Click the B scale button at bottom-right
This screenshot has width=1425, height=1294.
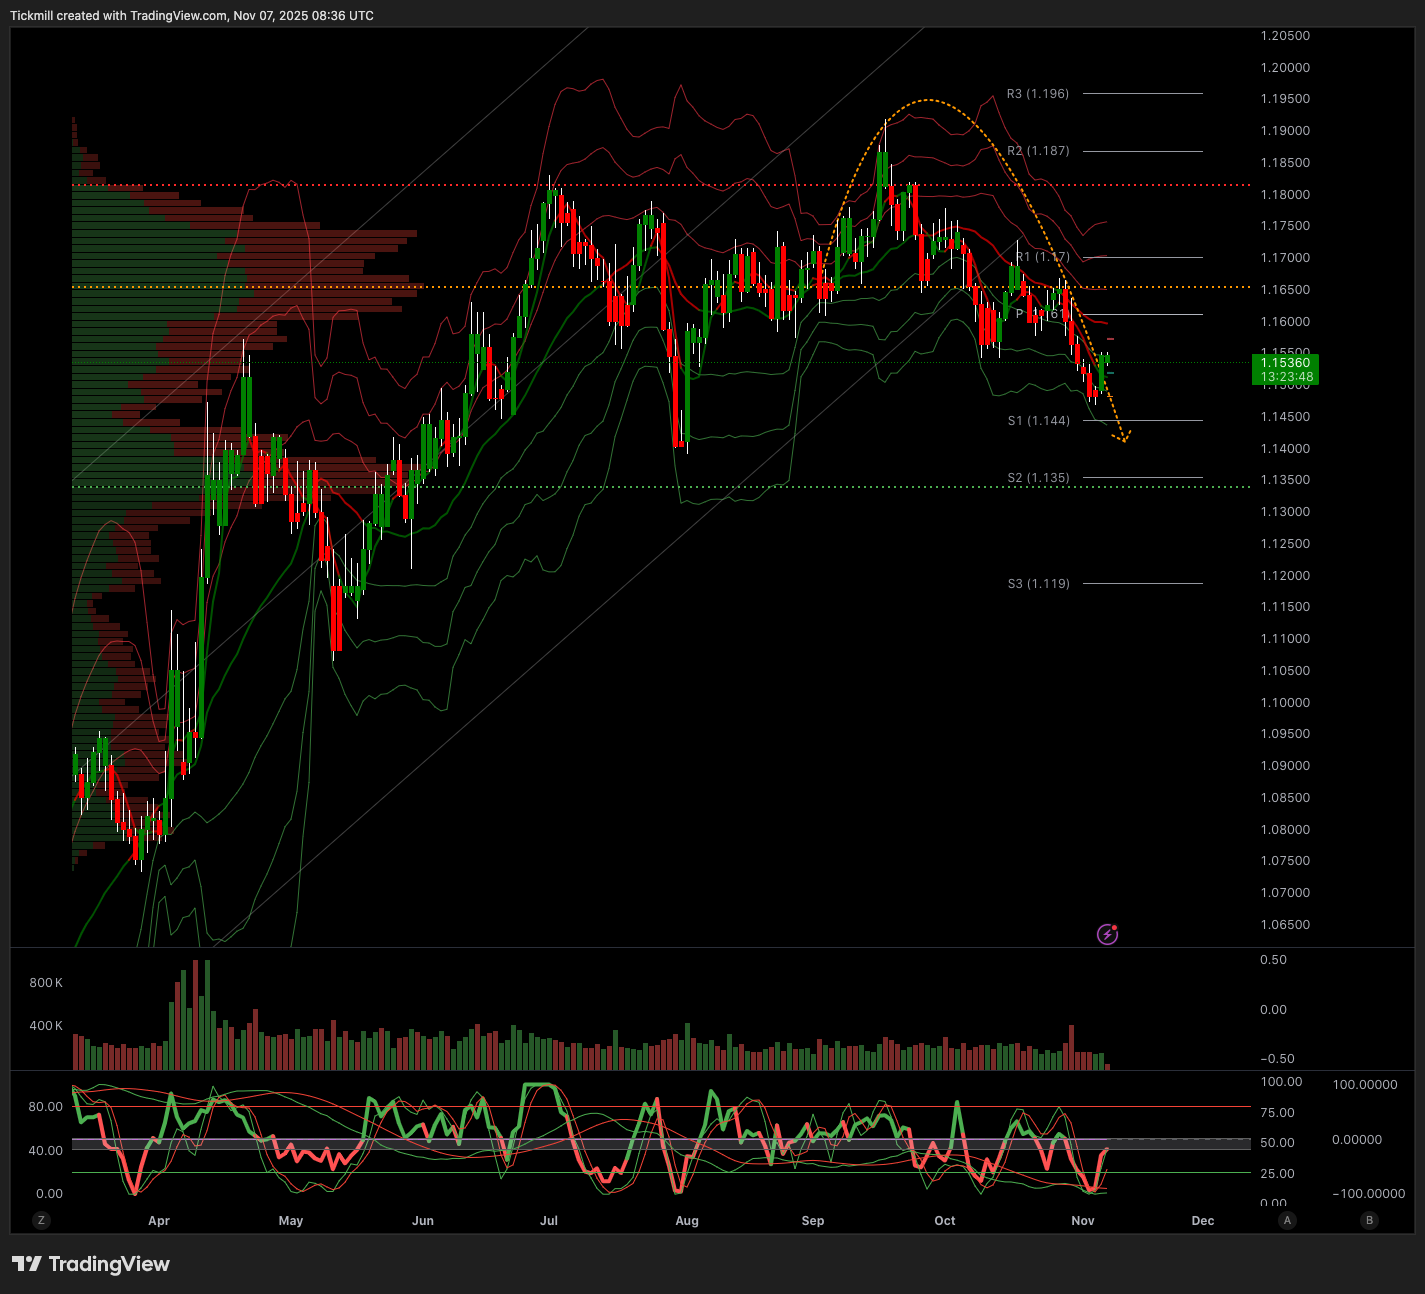(1368, 1220)
